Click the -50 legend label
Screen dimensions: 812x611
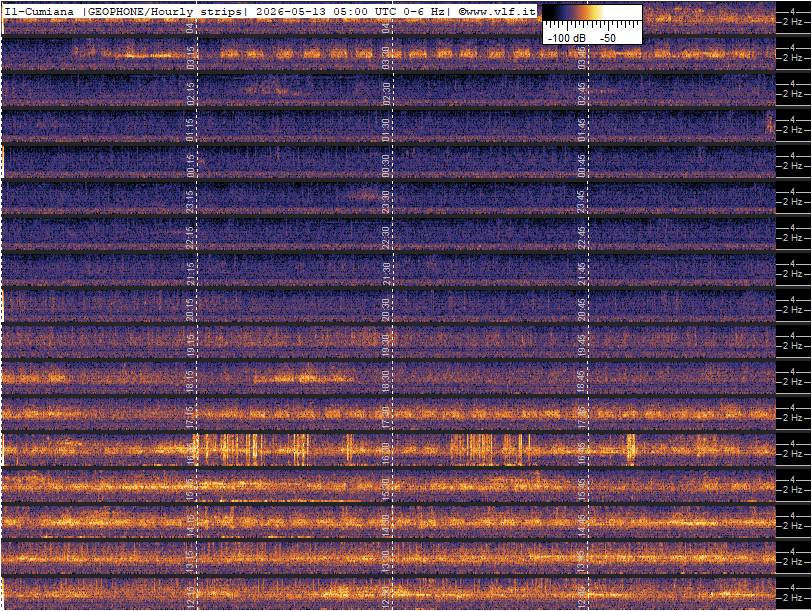608,38
